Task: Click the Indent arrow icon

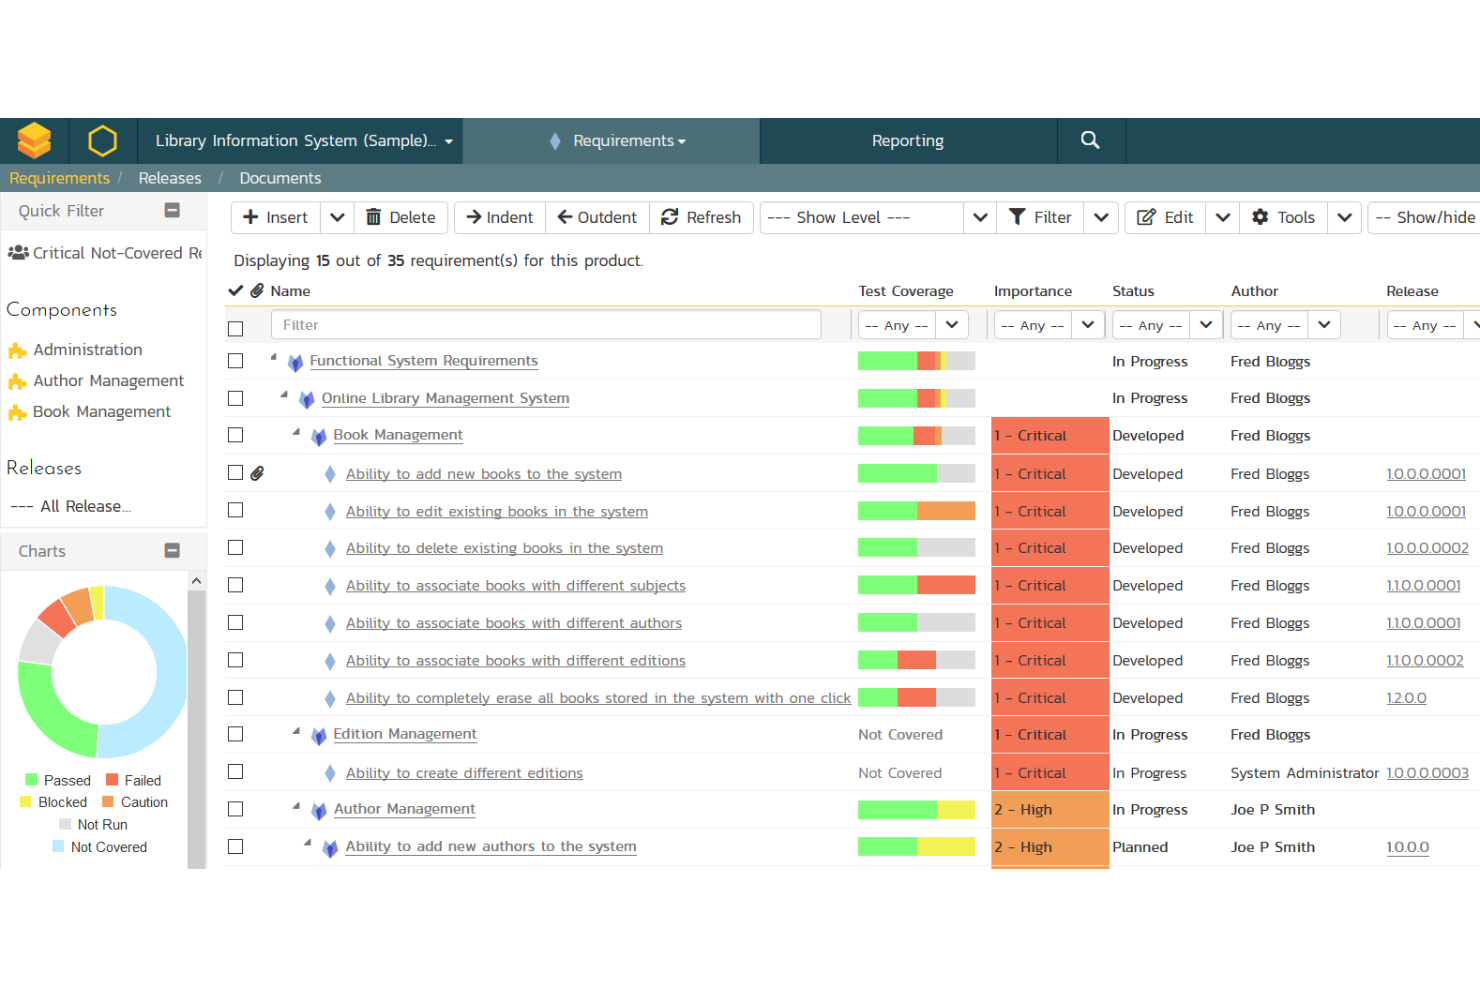Action: pos(476,217)
